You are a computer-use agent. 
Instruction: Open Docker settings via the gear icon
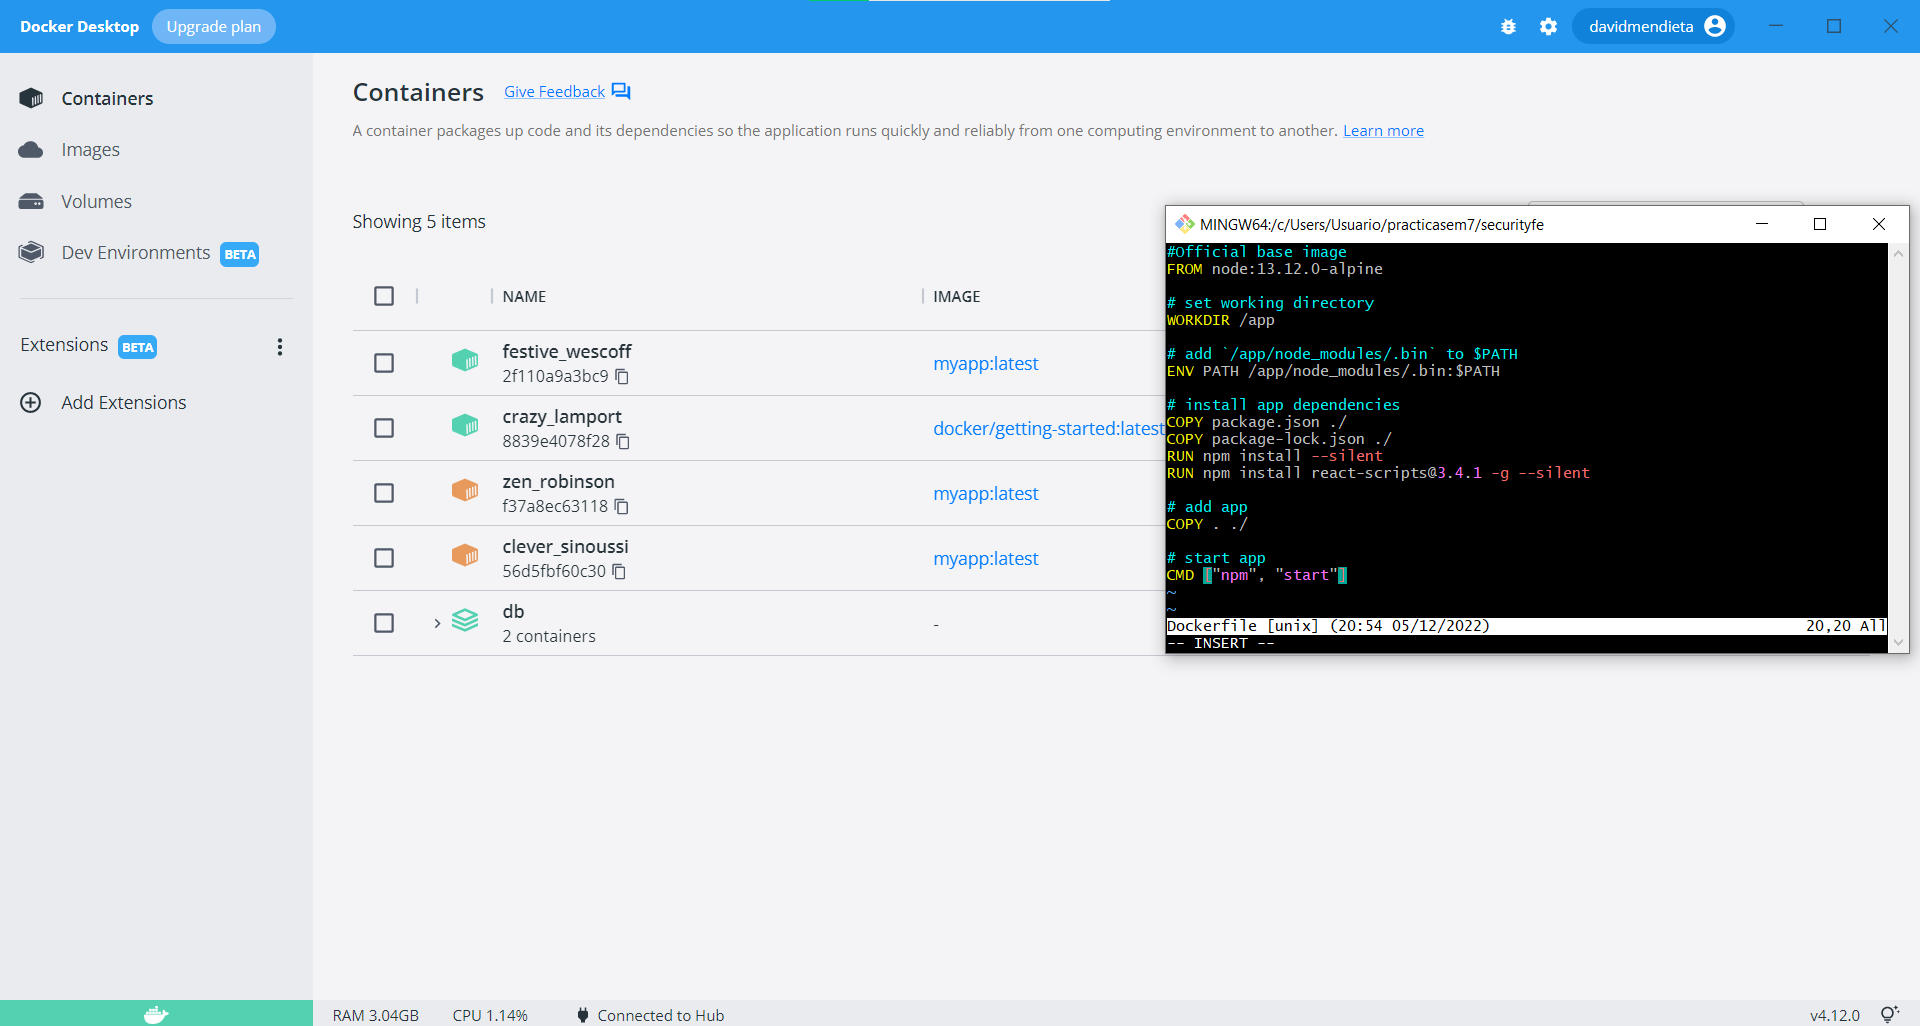(x=1548, y=27)
